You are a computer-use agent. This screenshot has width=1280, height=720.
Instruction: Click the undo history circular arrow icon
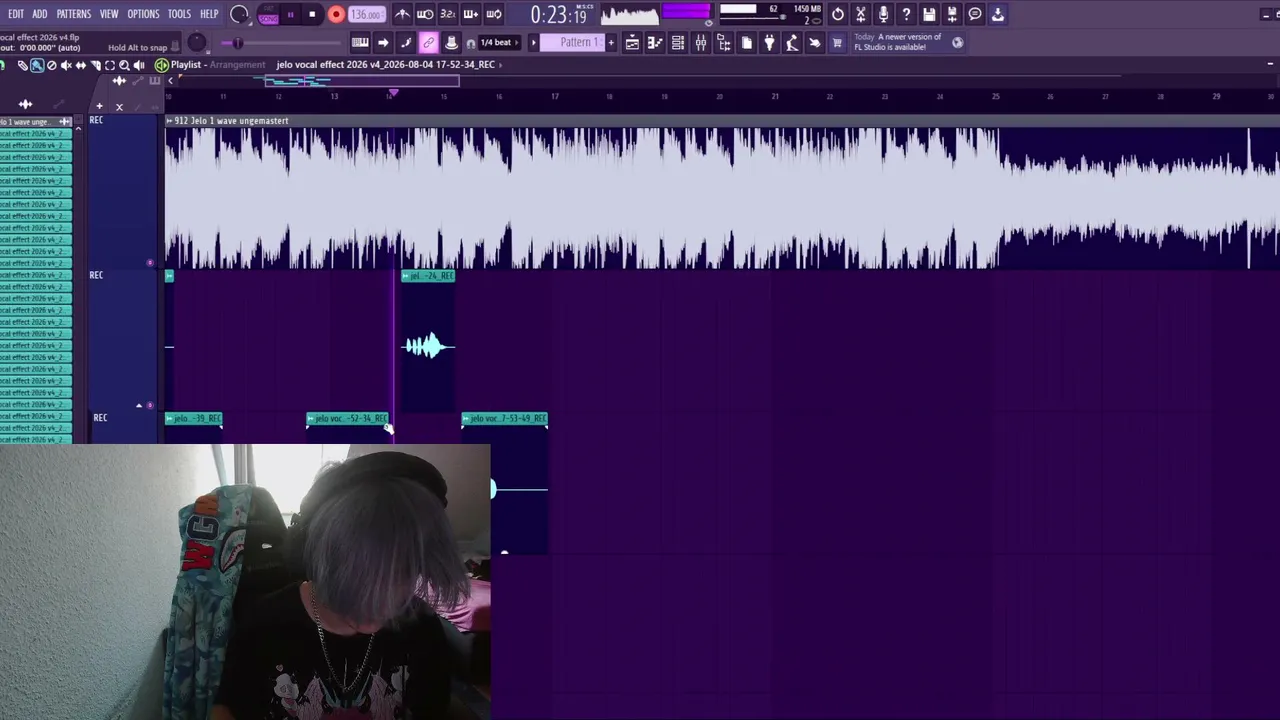[838, 14]
